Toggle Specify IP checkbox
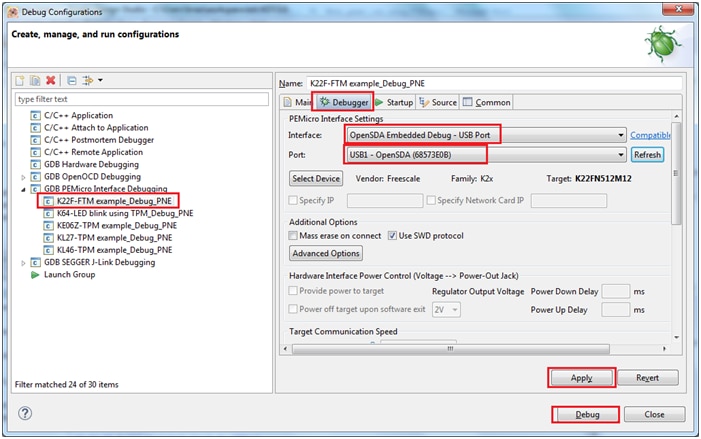Screen dimensions: 701x439 point(293,200)
